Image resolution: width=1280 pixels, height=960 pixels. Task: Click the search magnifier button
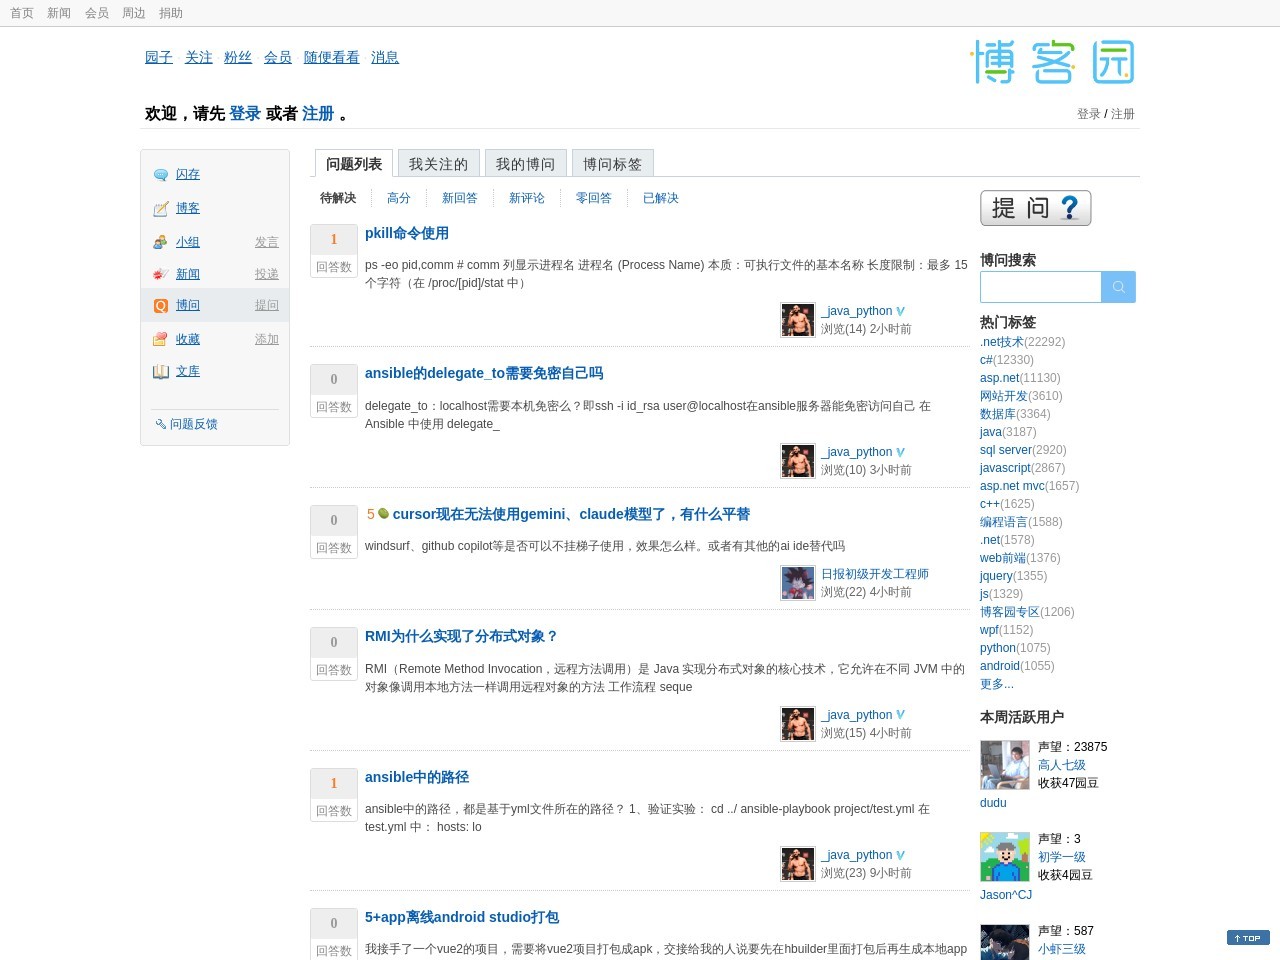tap(1118, 287)
